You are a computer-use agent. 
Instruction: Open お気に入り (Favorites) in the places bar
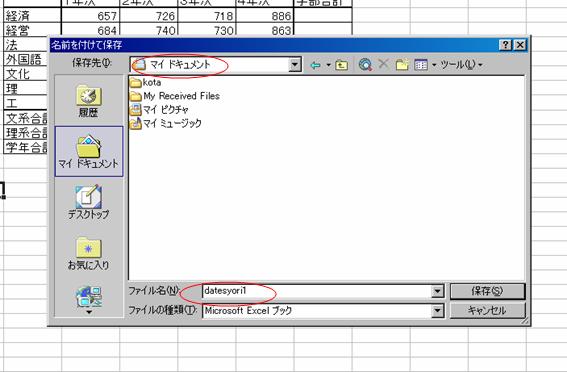pyautogui.click(x=88, y=253)
